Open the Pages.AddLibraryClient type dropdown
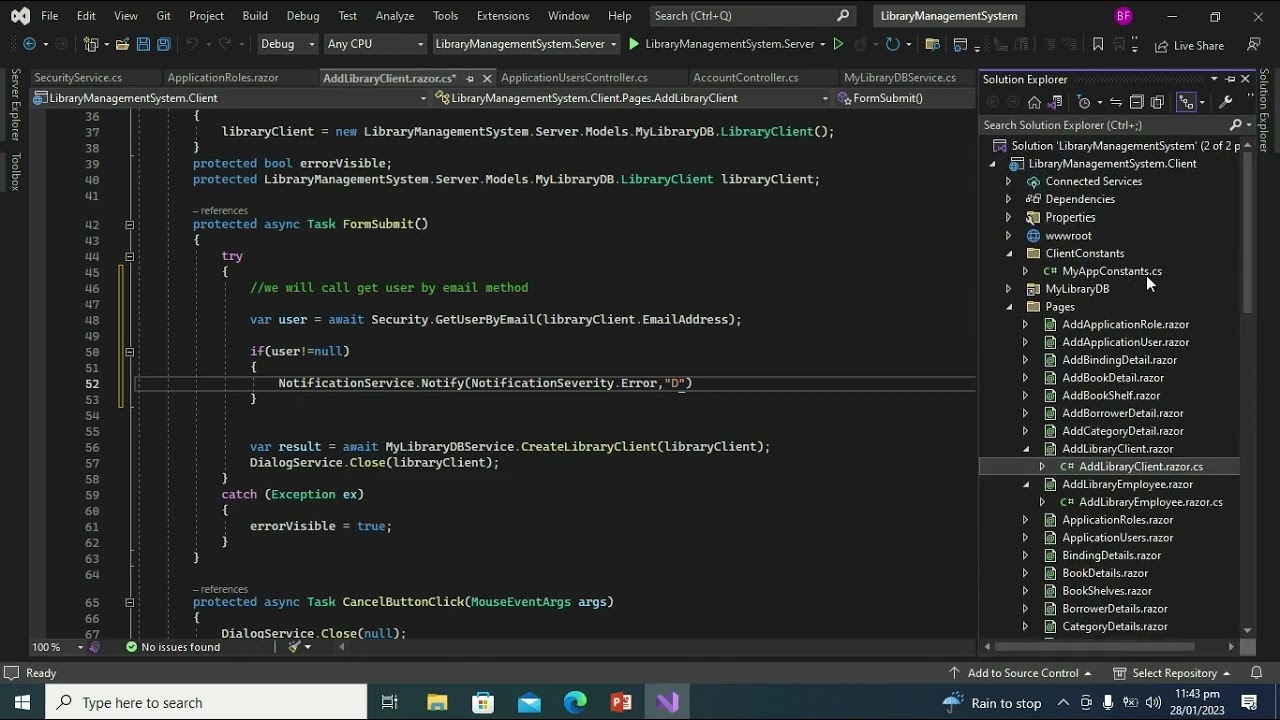 (632, 98)
